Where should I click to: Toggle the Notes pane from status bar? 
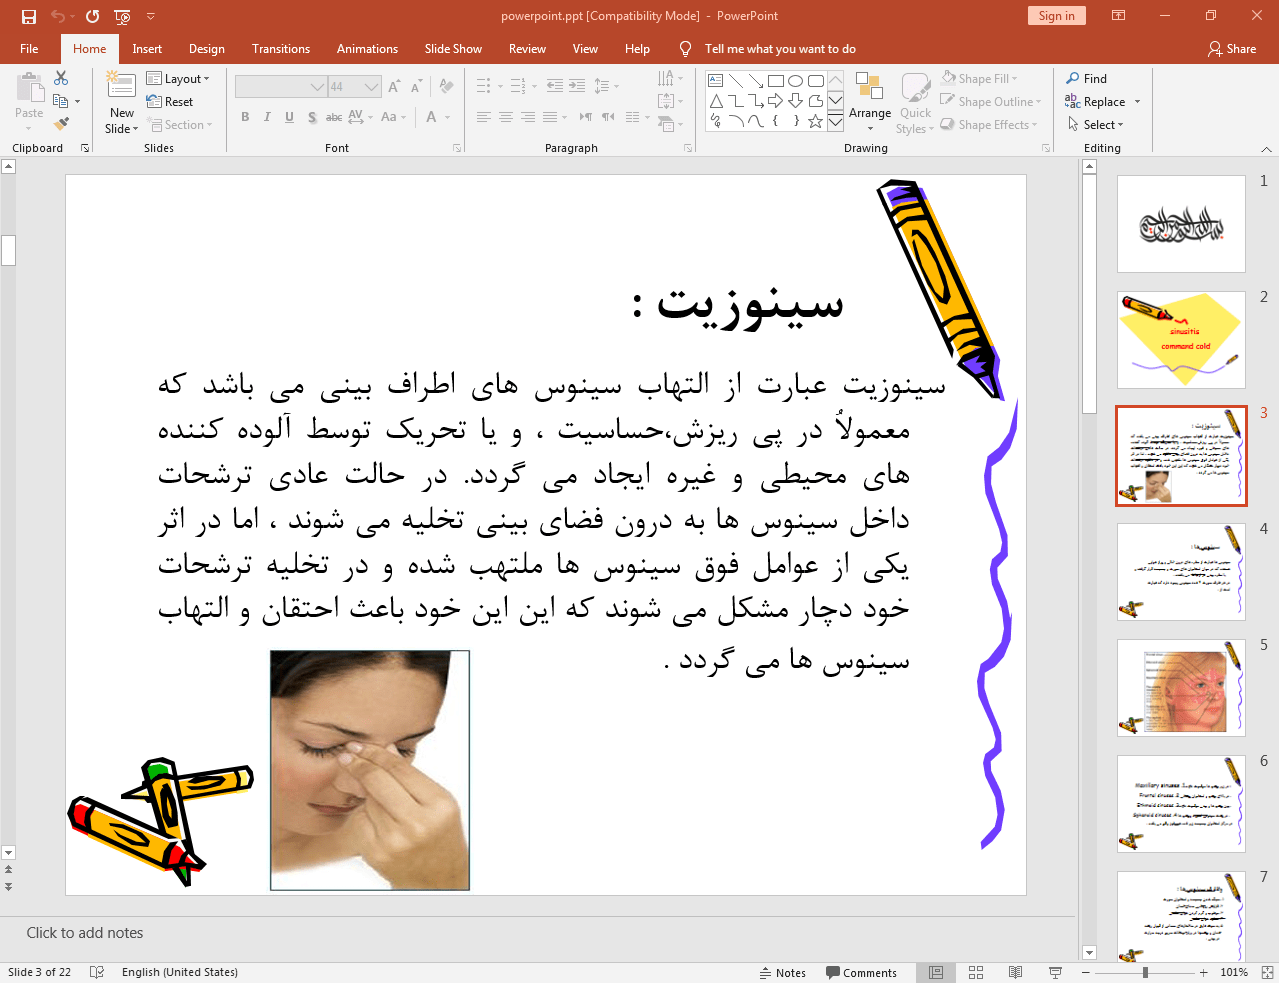click(x=783, y=972)
